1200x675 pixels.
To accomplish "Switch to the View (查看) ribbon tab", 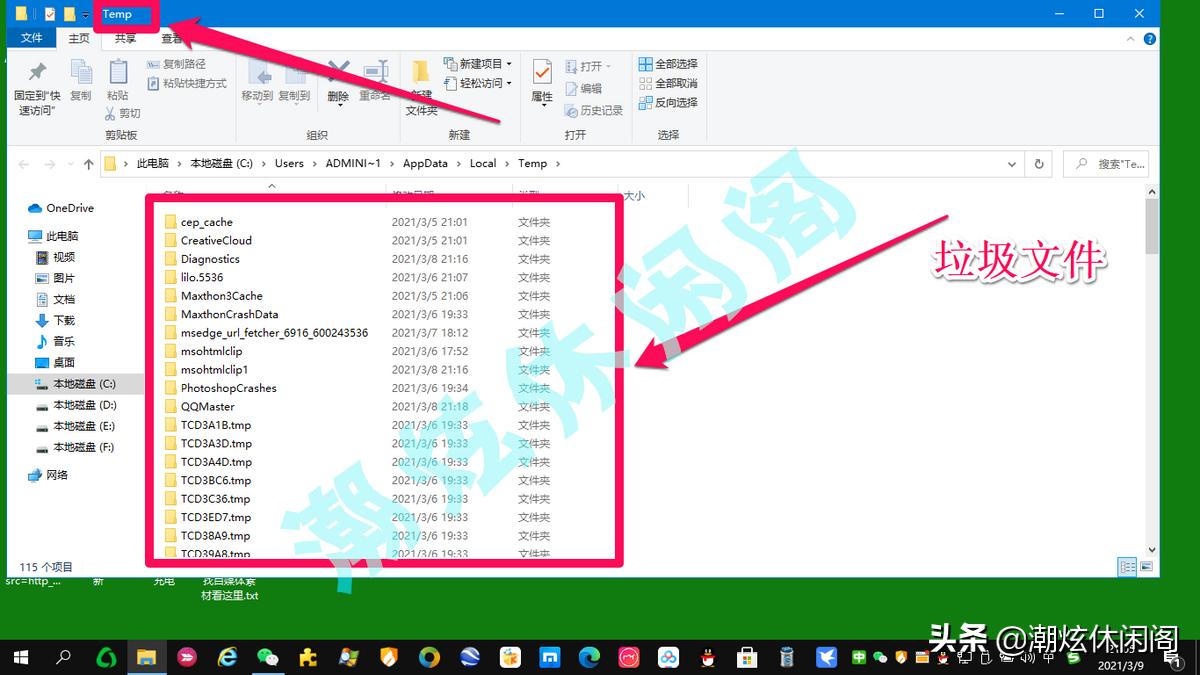I will click(170, 38).
